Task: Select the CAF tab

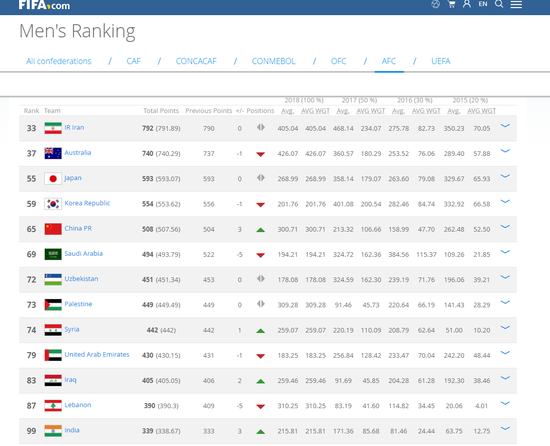Action: tap(133, 61)
